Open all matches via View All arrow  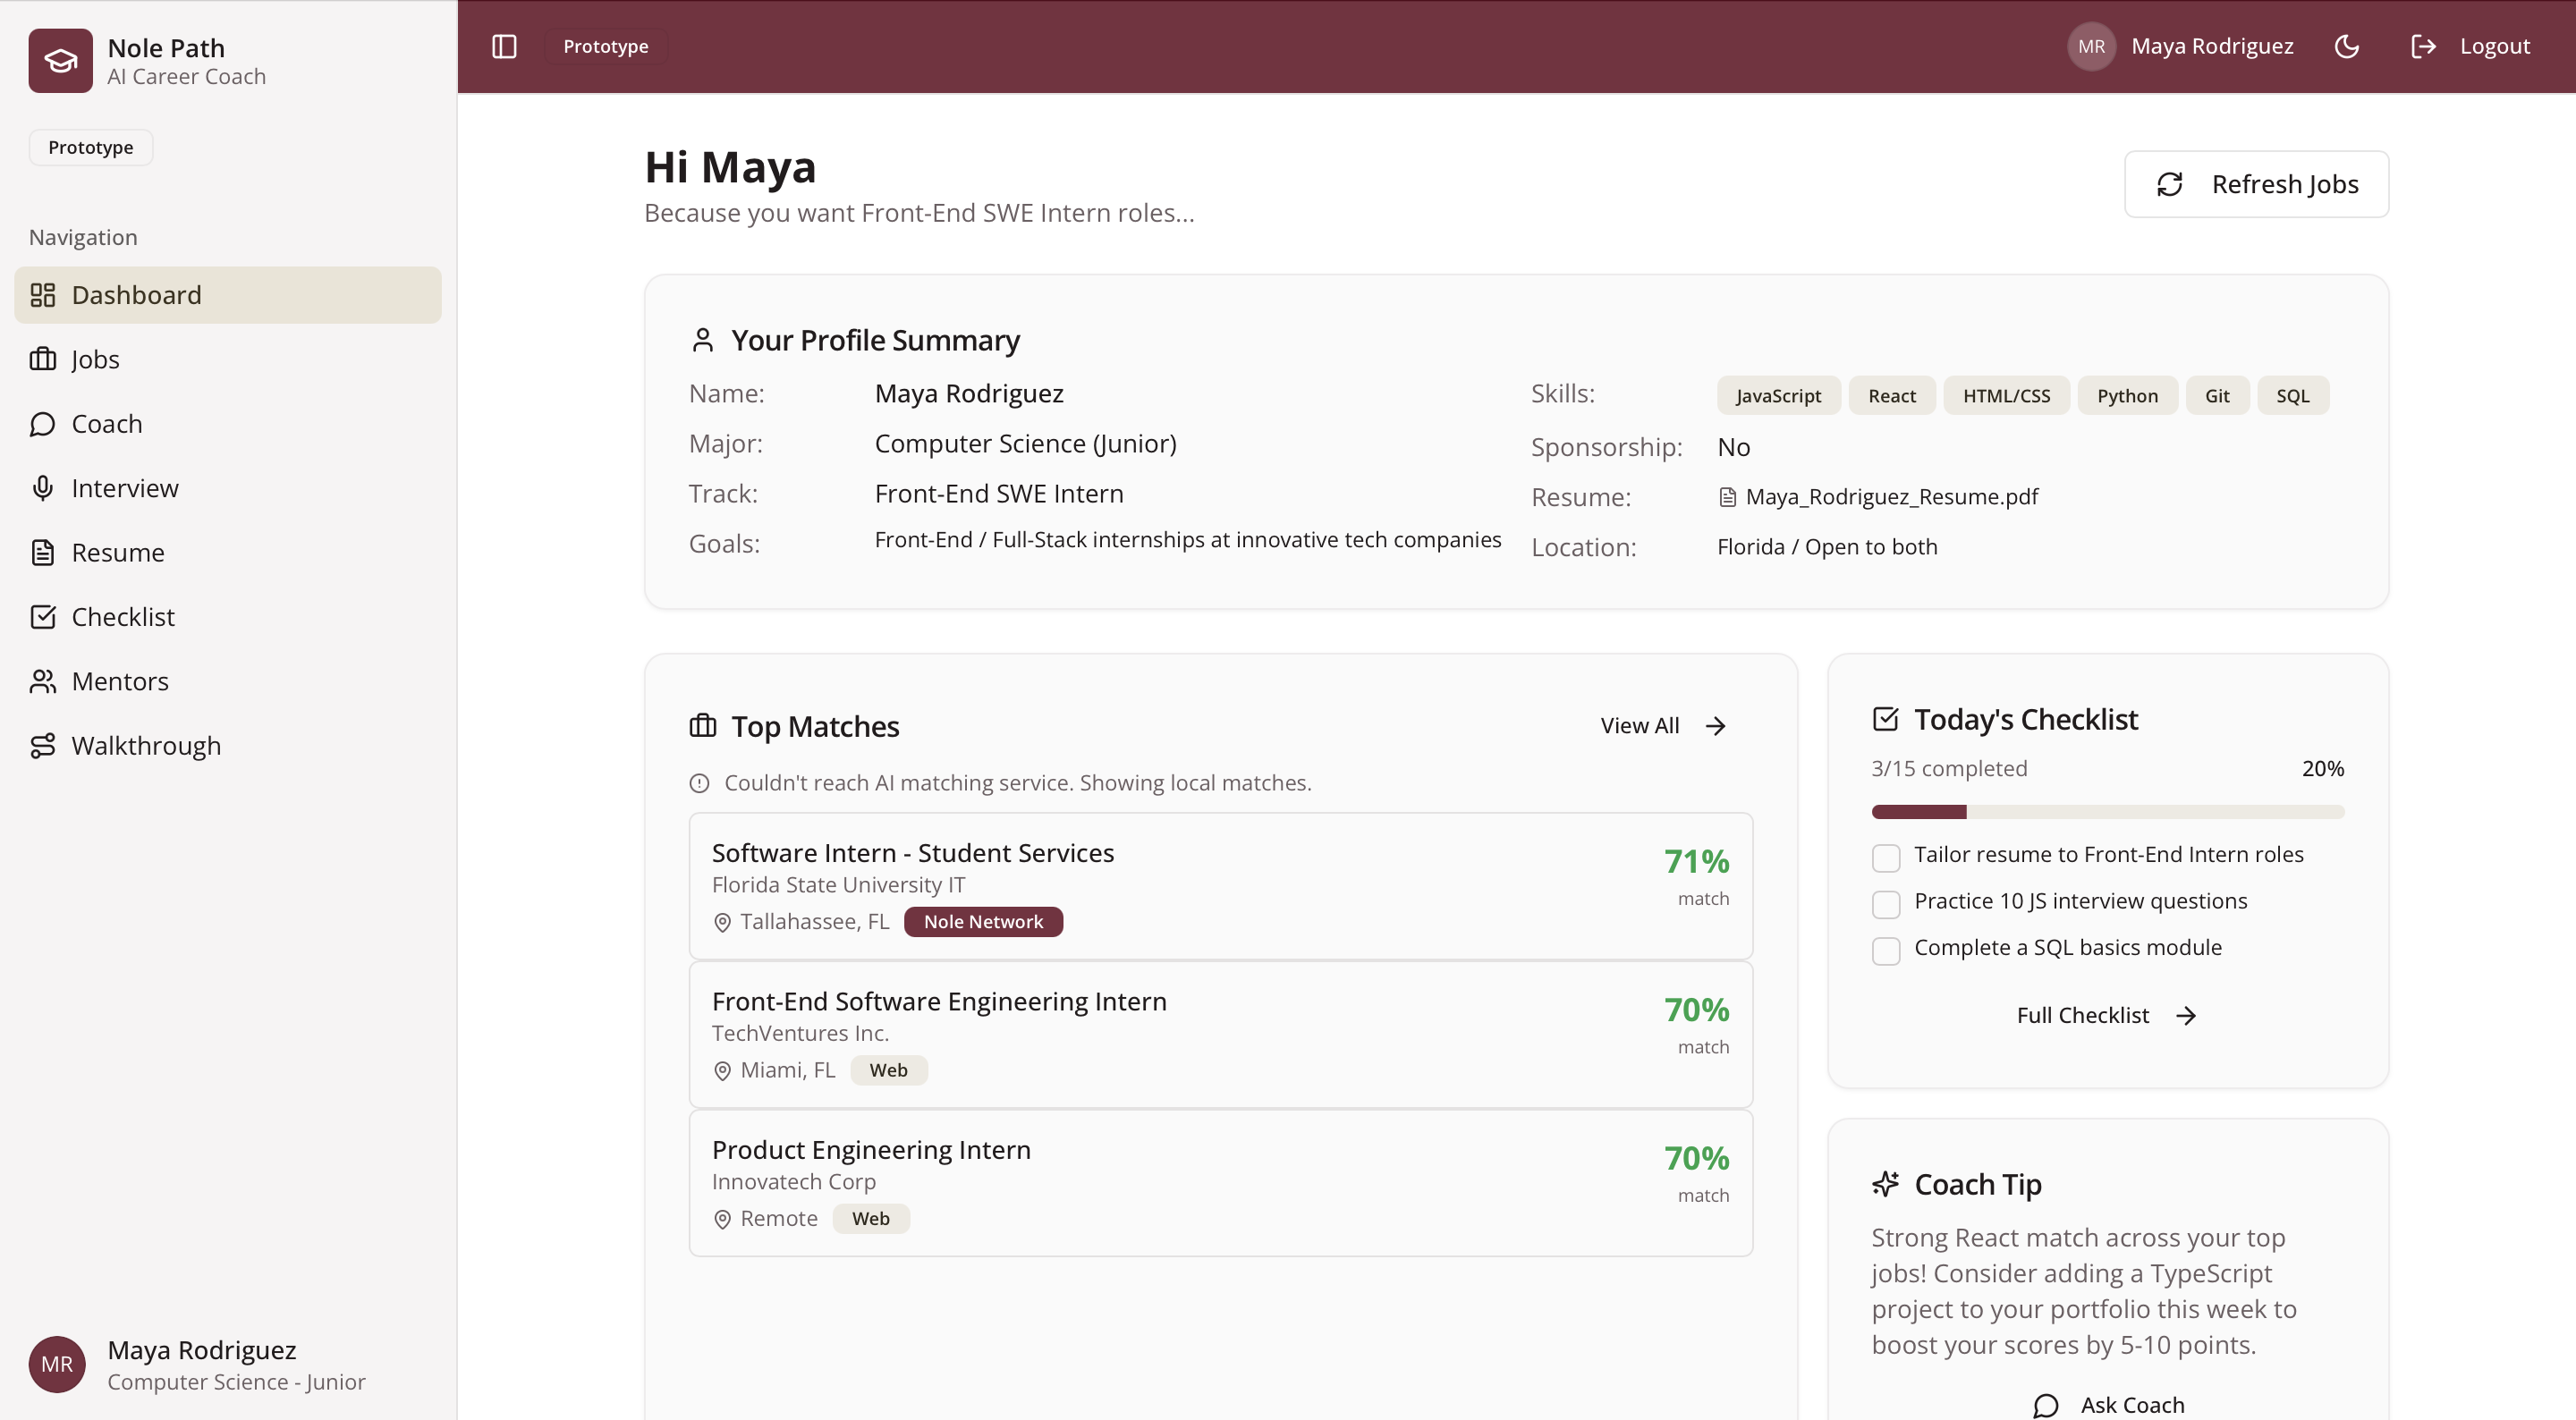coord(1715,726)
